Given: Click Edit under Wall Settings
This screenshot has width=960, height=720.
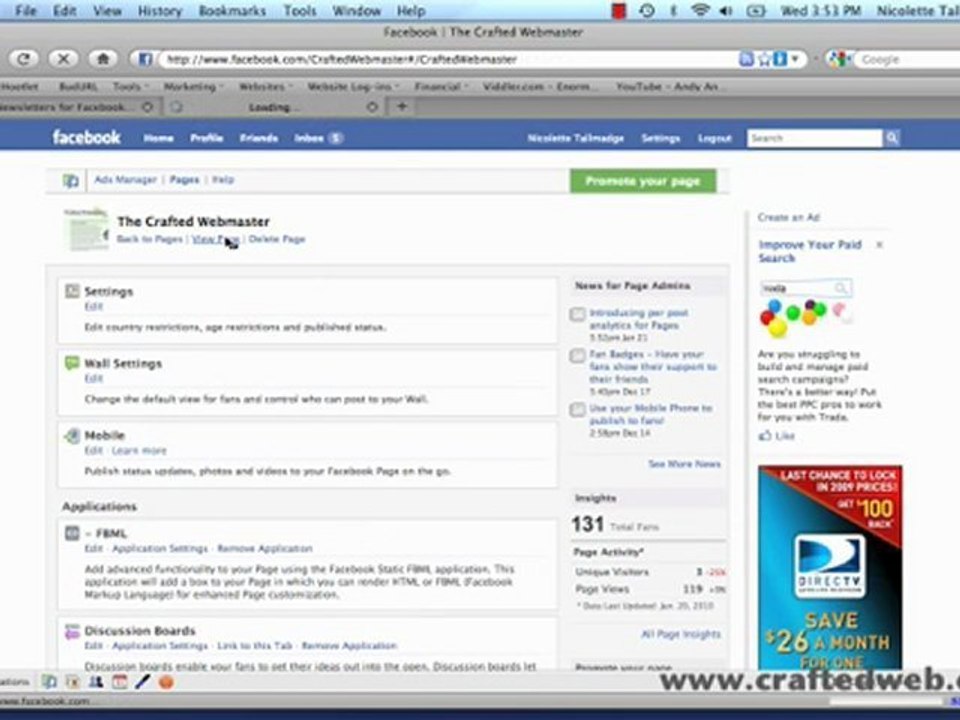Looking at the screenshot, I should point(94,378).
